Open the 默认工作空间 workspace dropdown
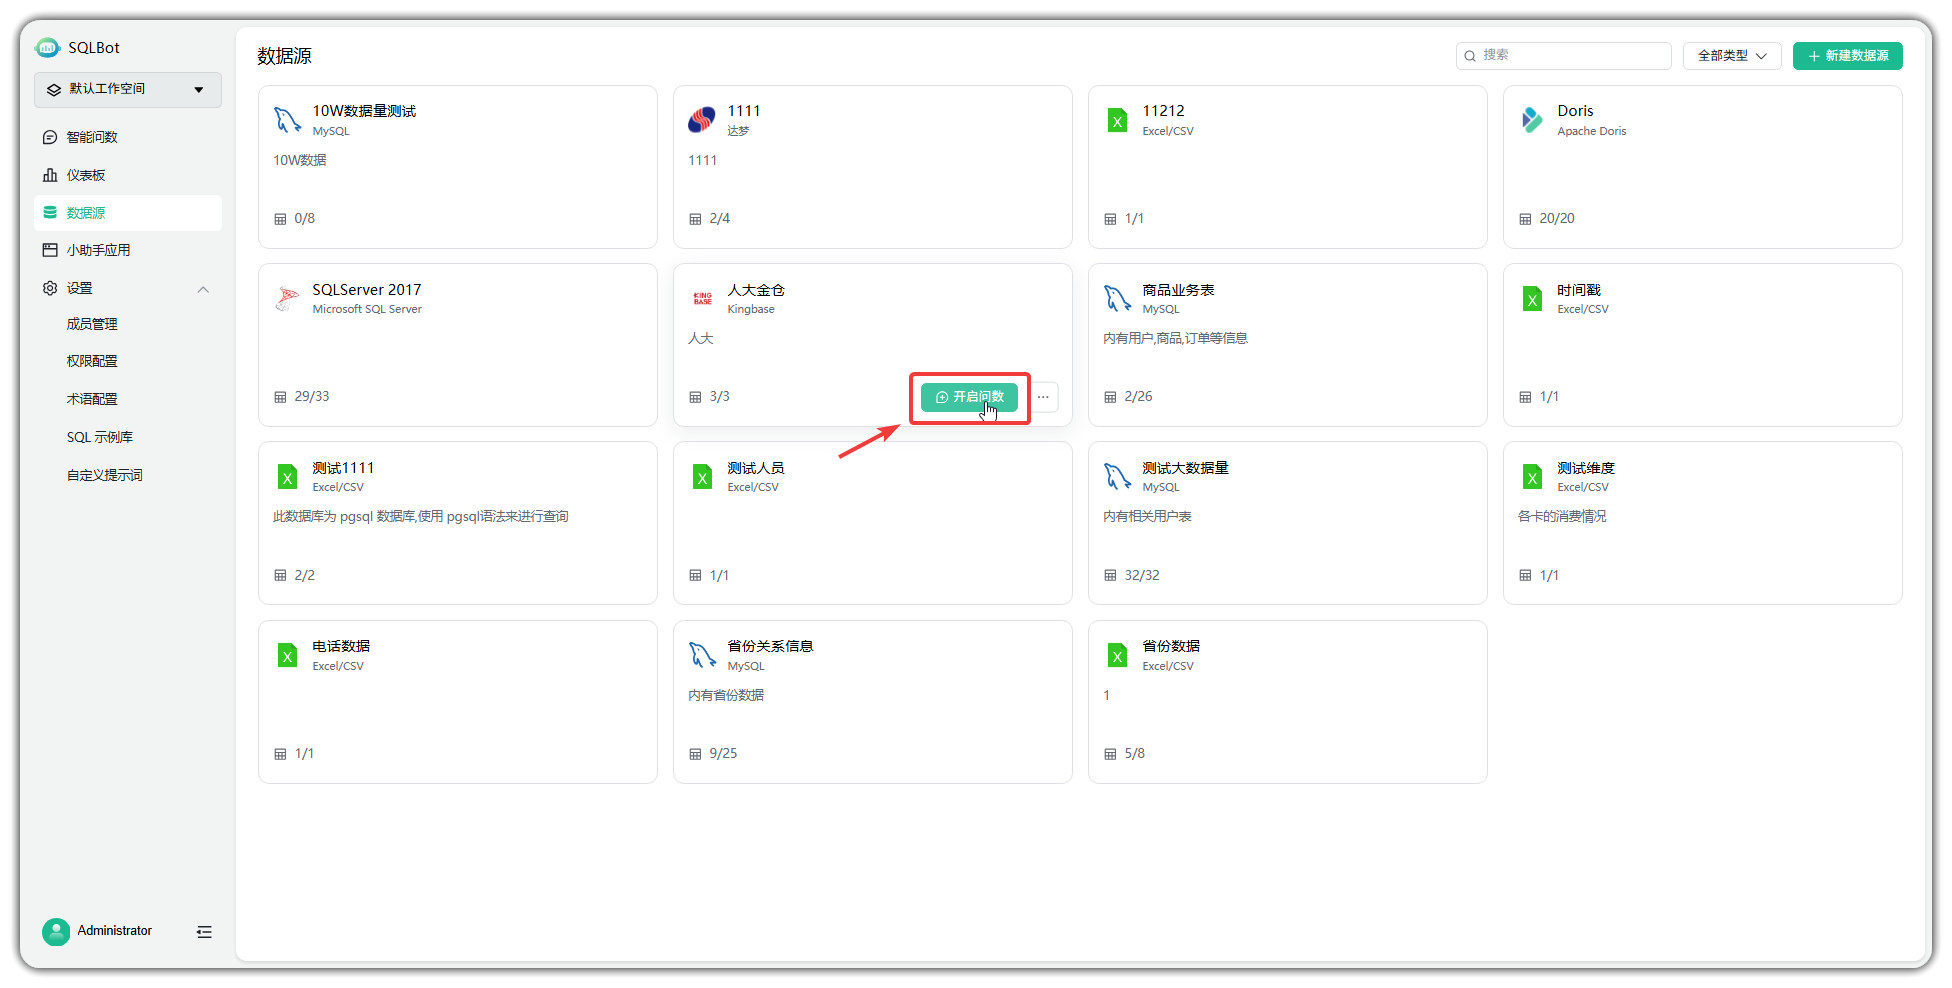This screenshot has width=1952, height=988. 128,90
